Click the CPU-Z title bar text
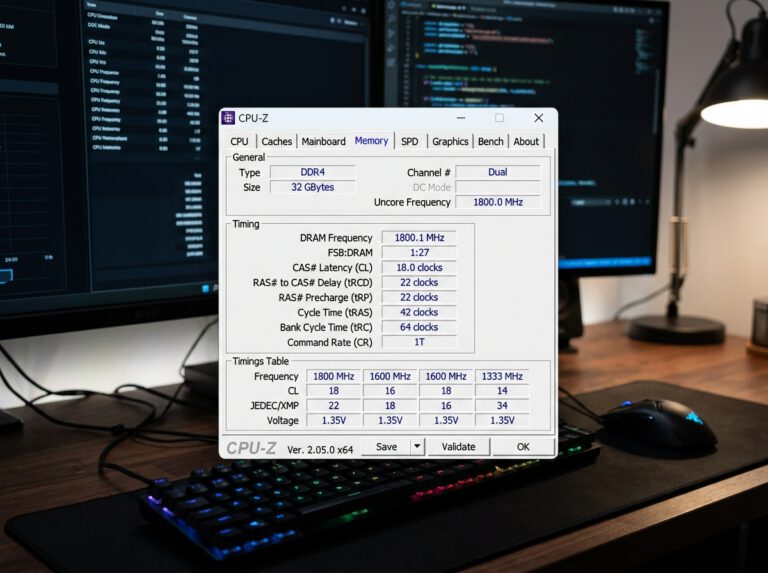The width and height of the screenshot is (768, 573). click(253, 118)
